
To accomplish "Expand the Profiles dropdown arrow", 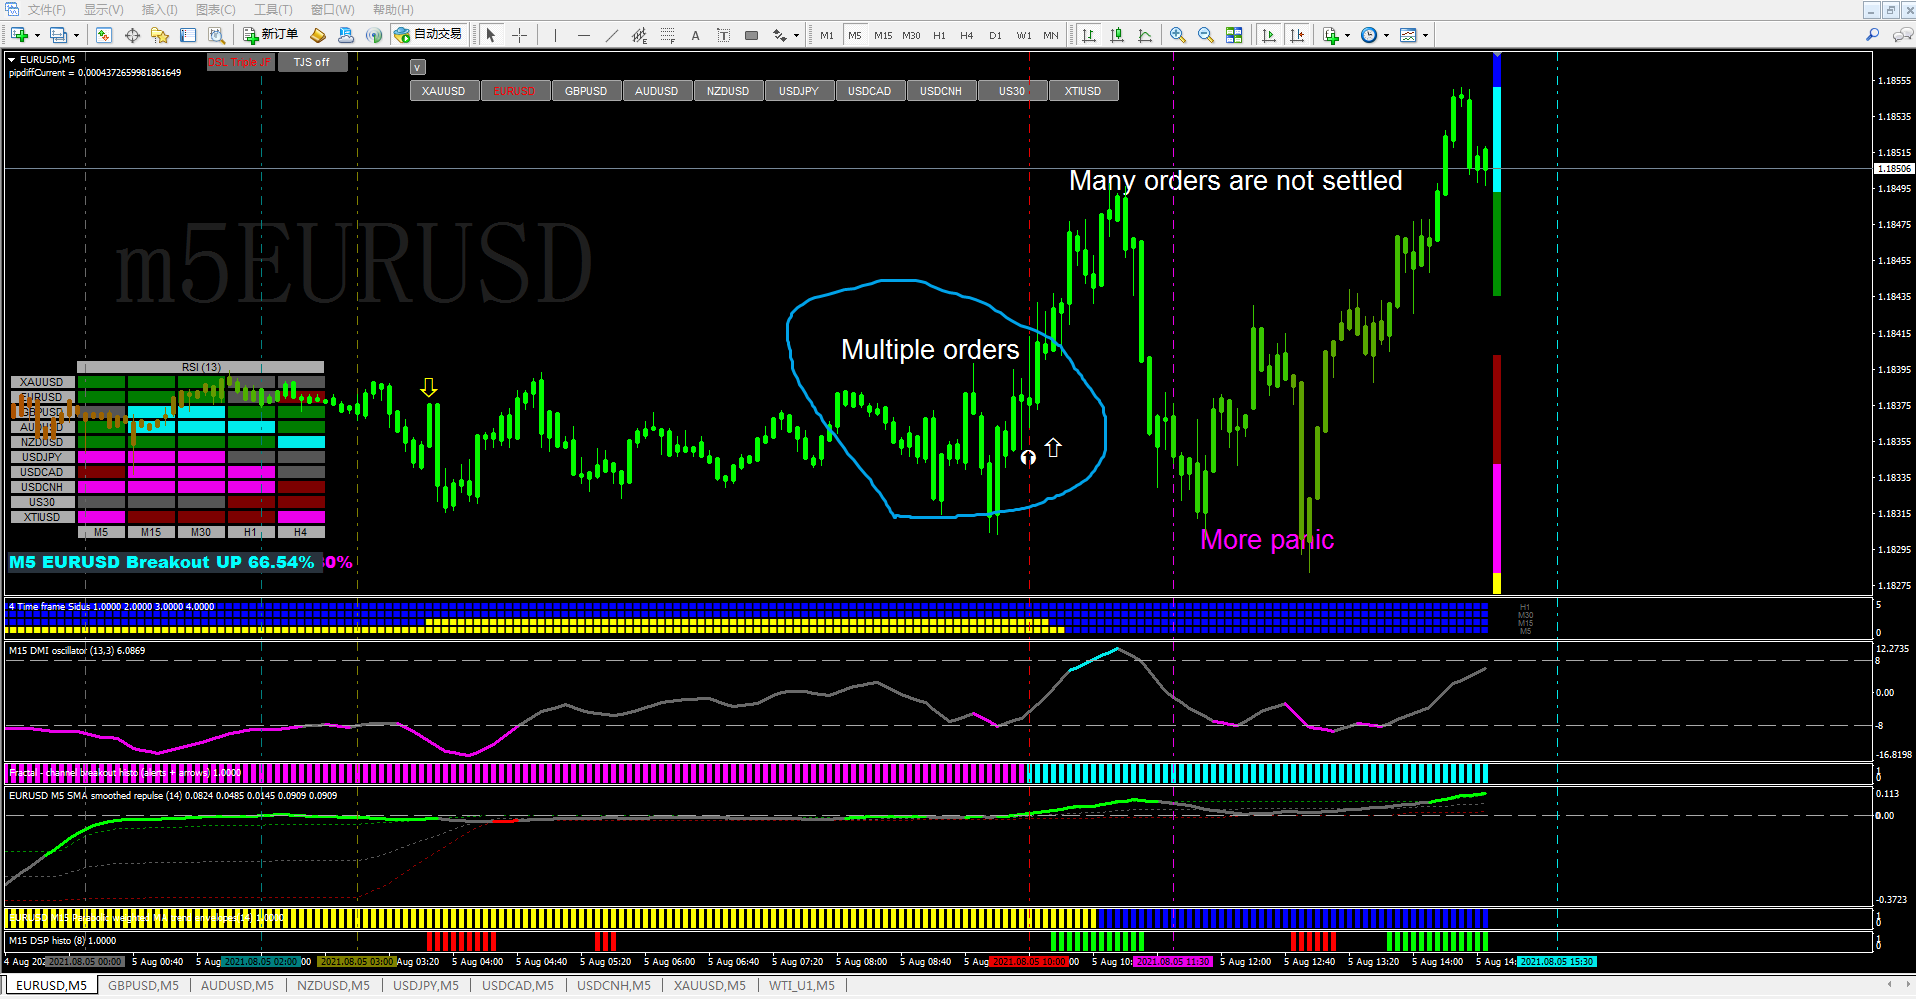I will [x=76, y=36].
